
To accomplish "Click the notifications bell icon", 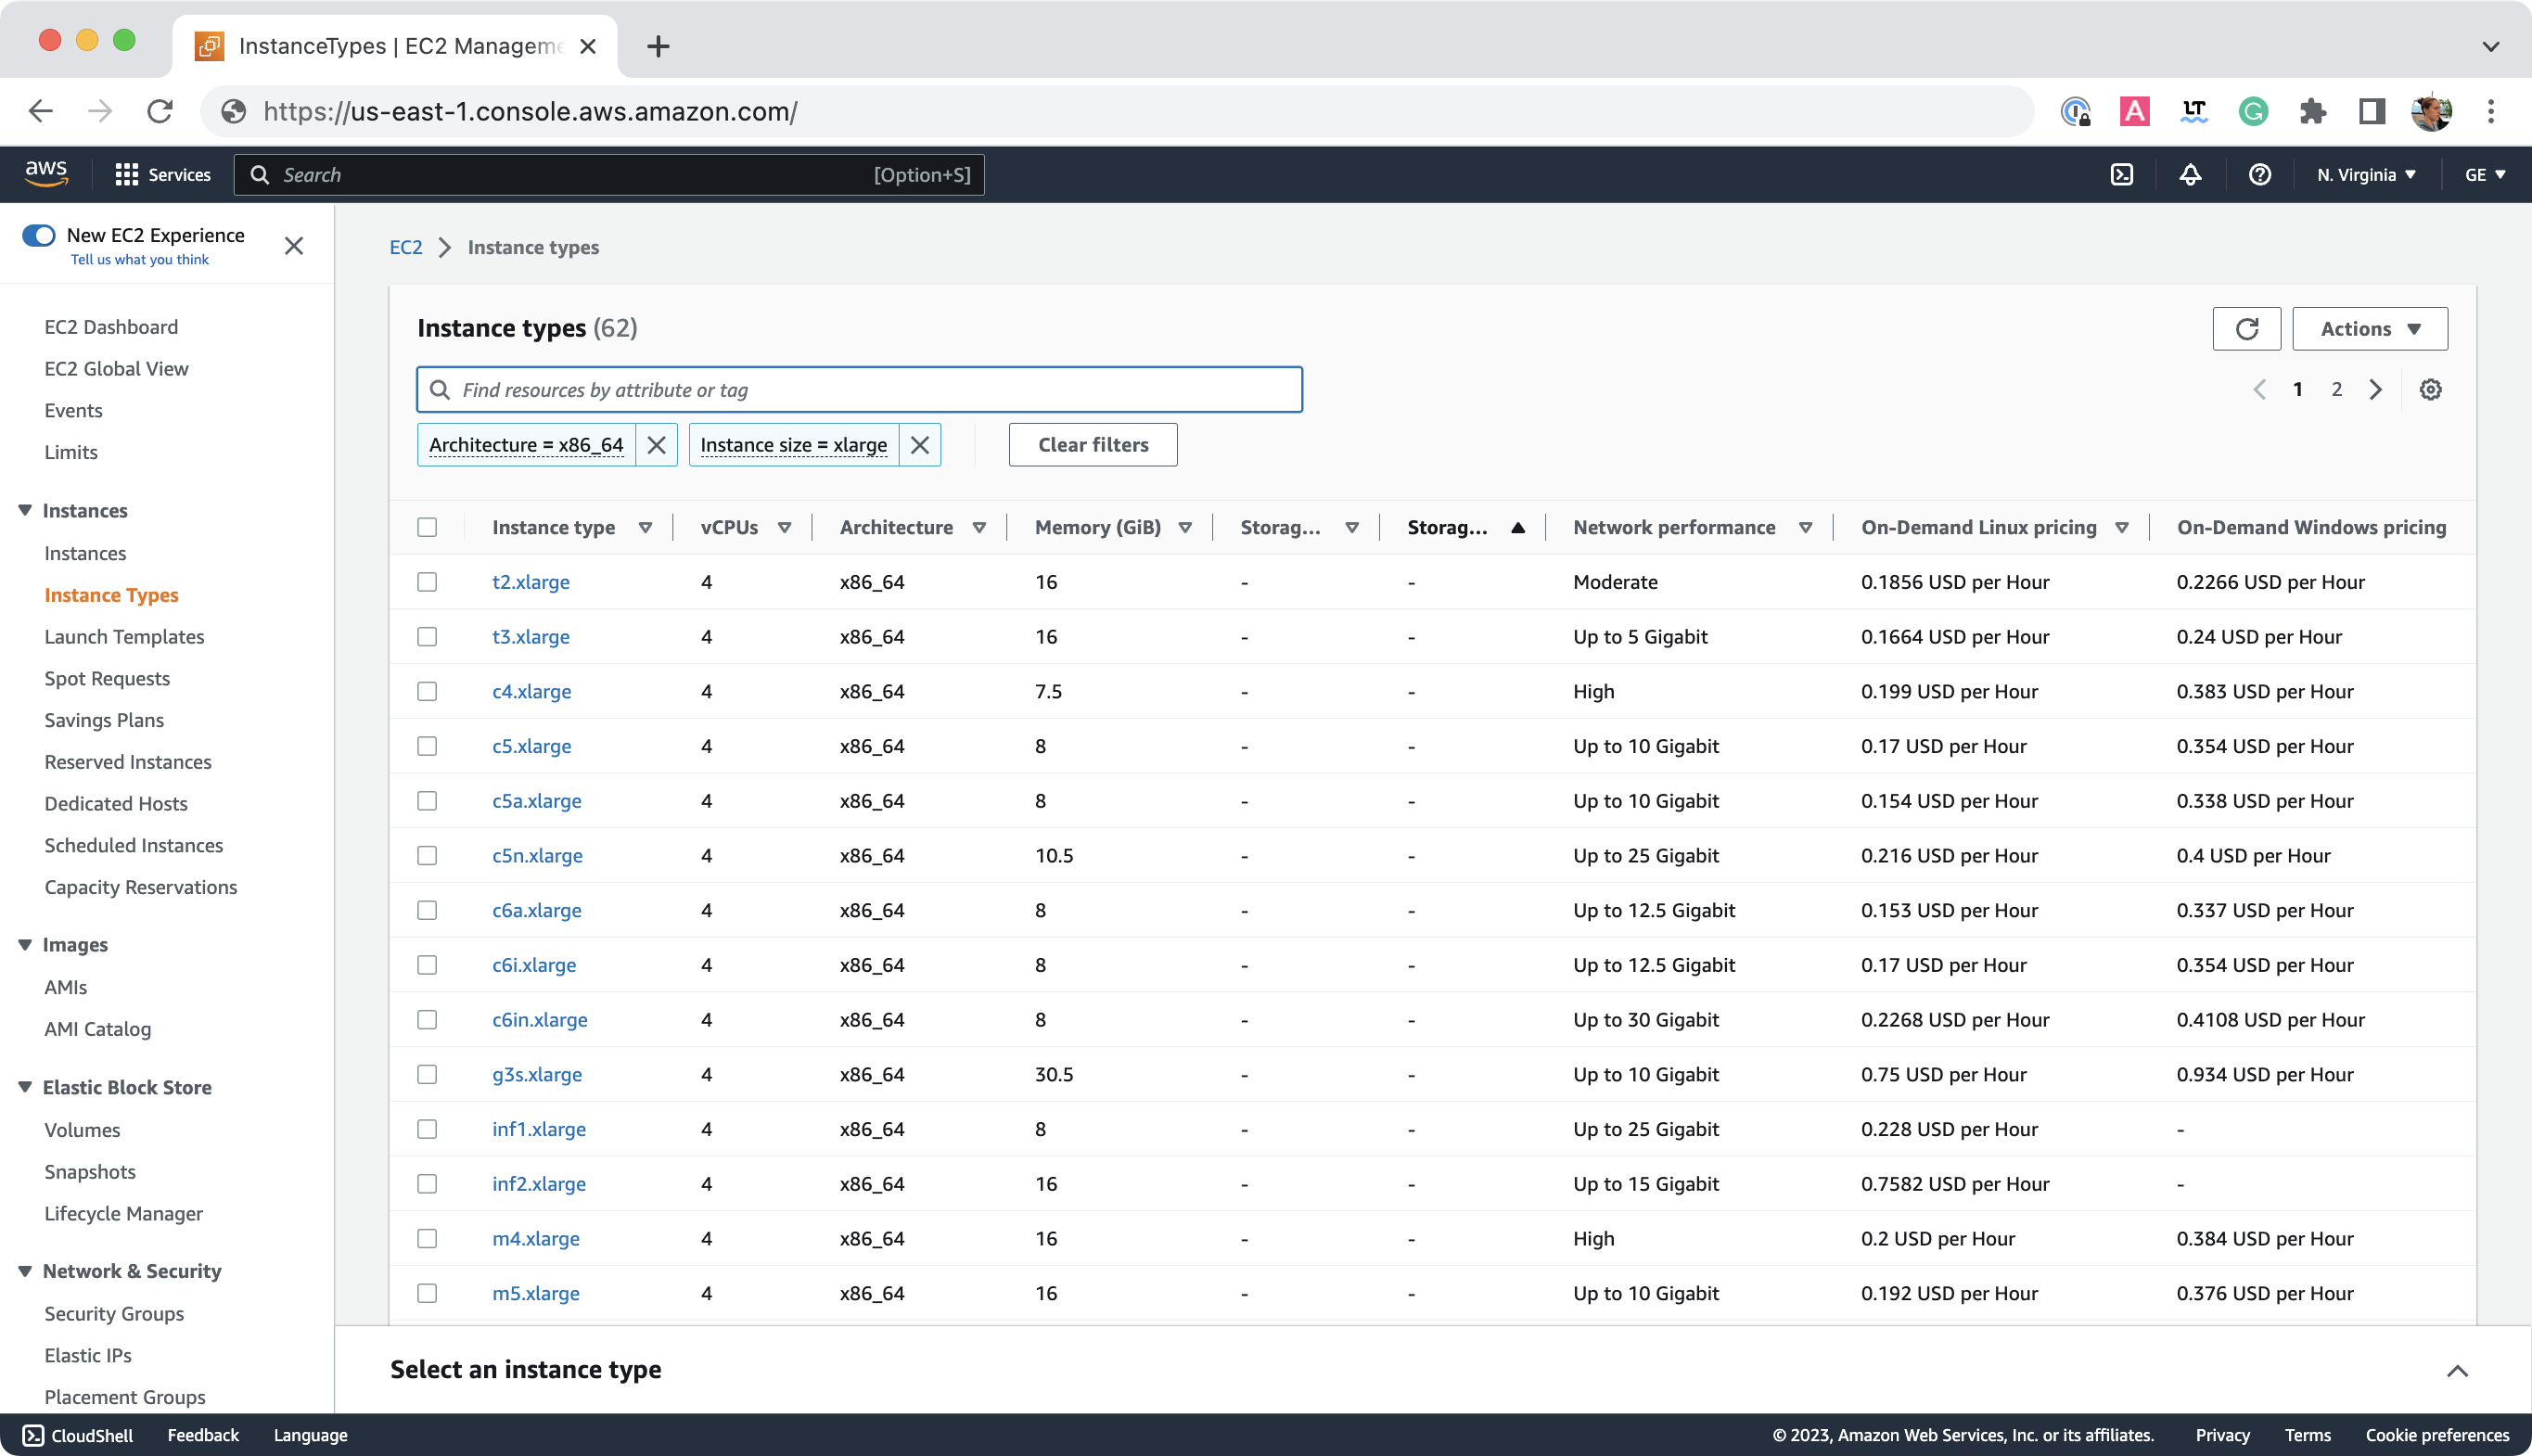I will tap(2190, 174).
